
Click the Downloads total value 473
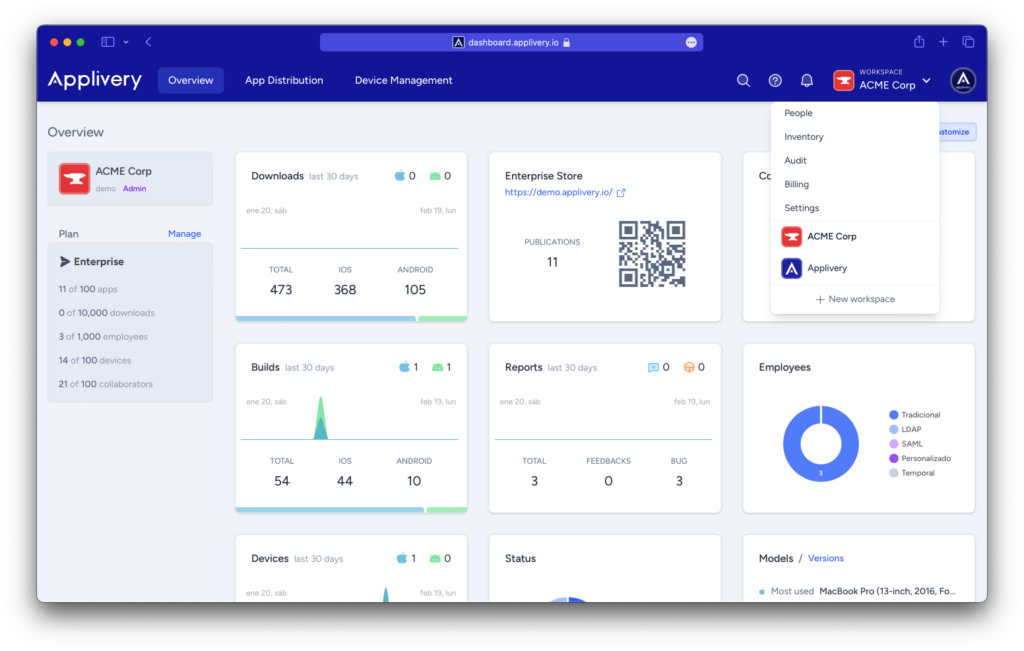(x=281, y=289)
